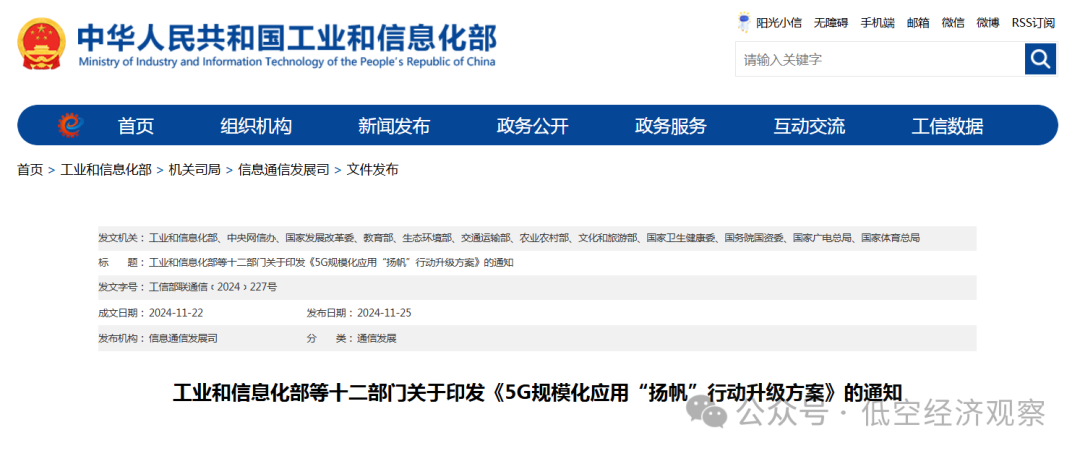
Task: Click the 标题 row document title text
Action: pos(331,262)
